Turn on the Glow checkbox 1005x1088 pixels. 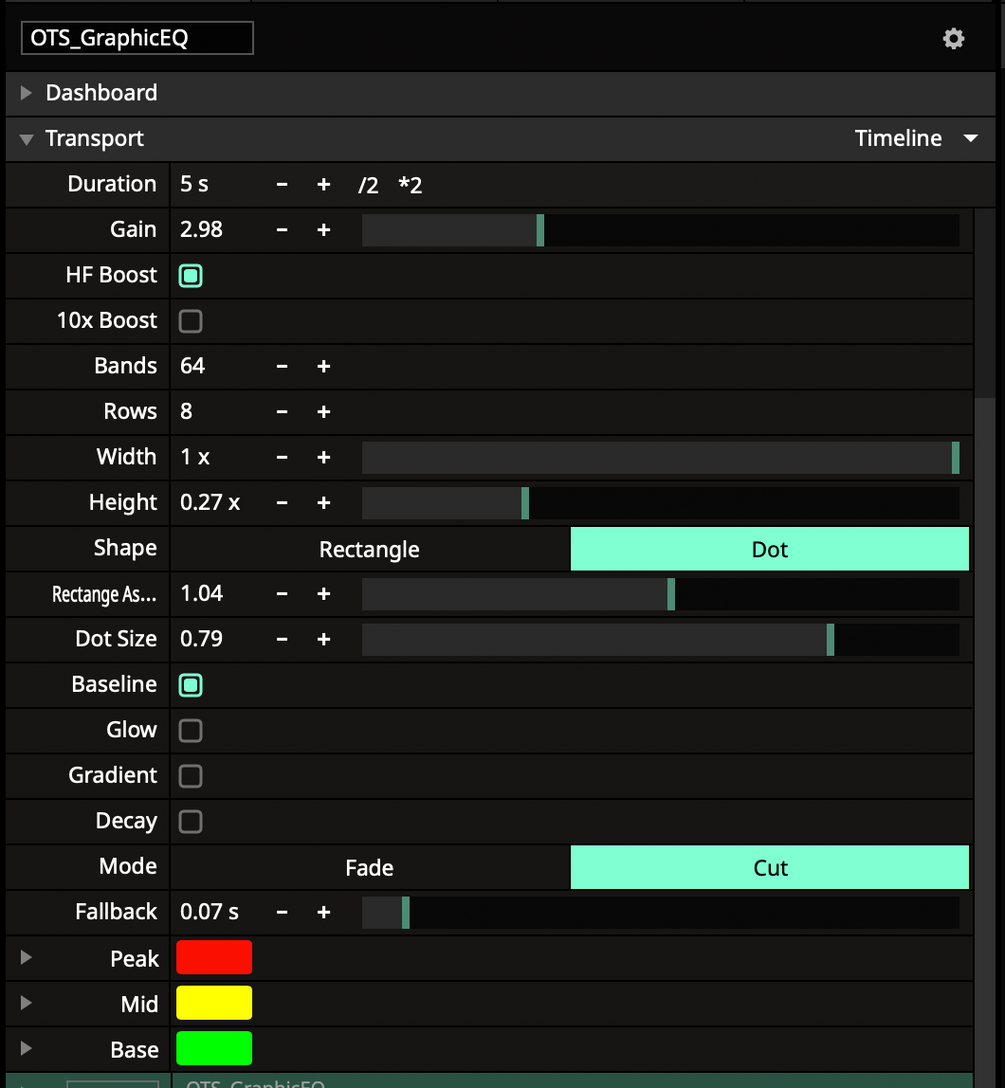coord(190,730)
